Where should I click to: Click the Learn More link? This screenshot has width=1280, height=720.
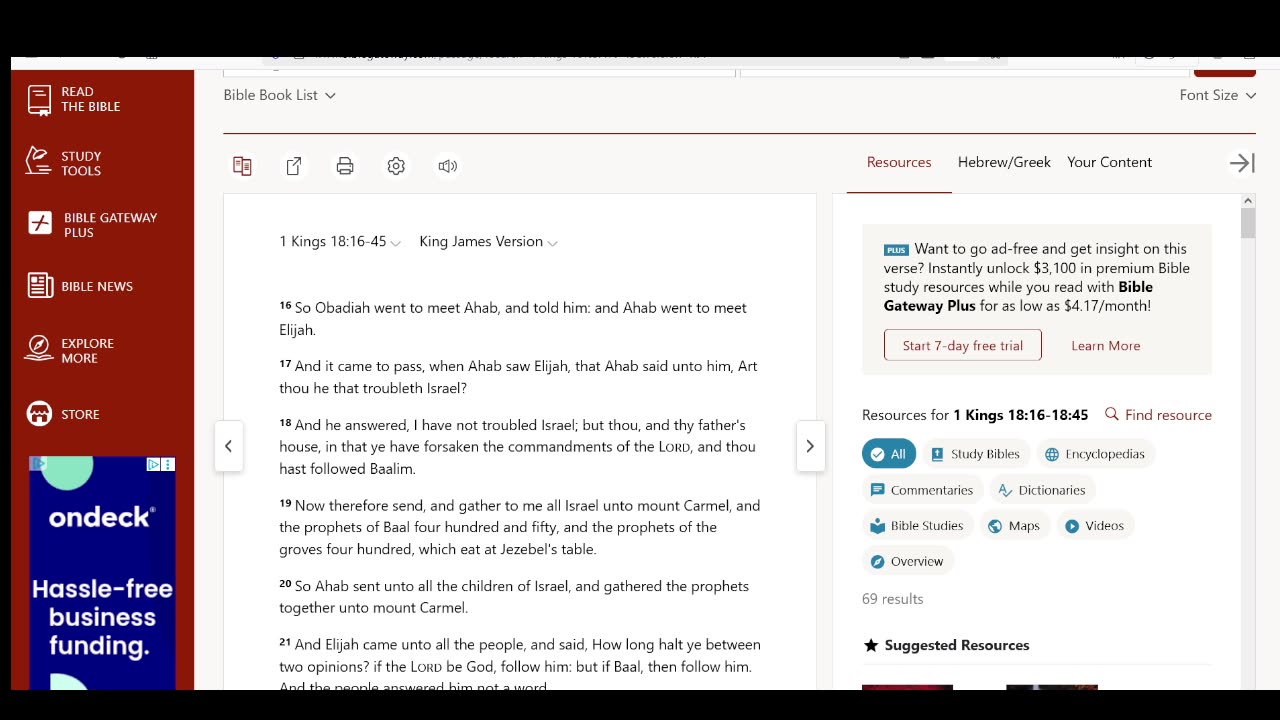[1105, 346]
